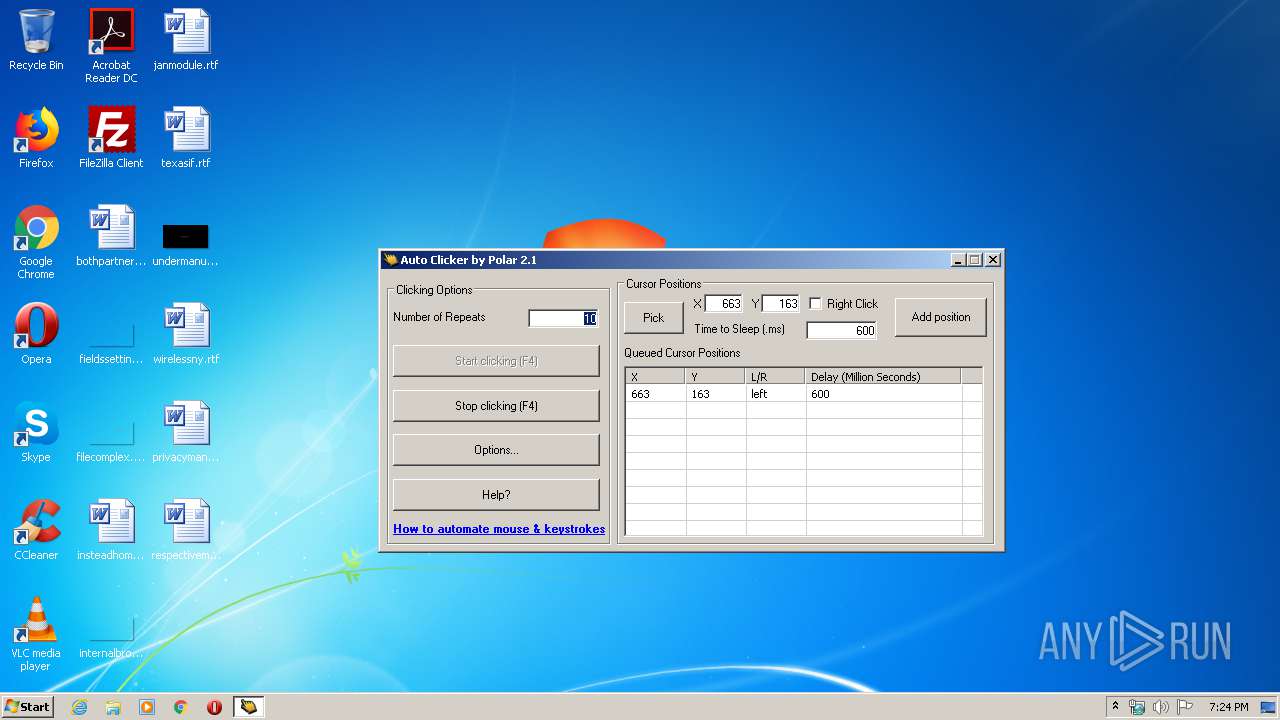This screenshot has width=1280, height=720.
Task: Select the respectivem document icon
Action: 186,530
